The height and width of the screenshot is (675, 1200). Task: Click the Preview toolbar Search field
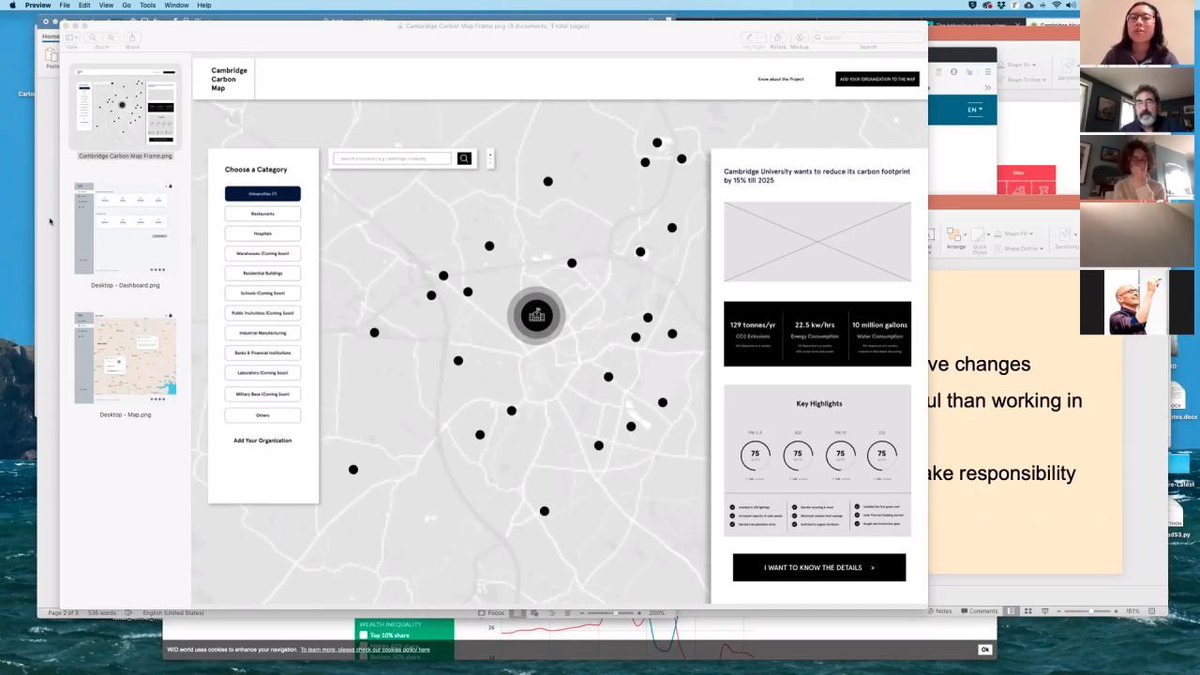point(868,38)
